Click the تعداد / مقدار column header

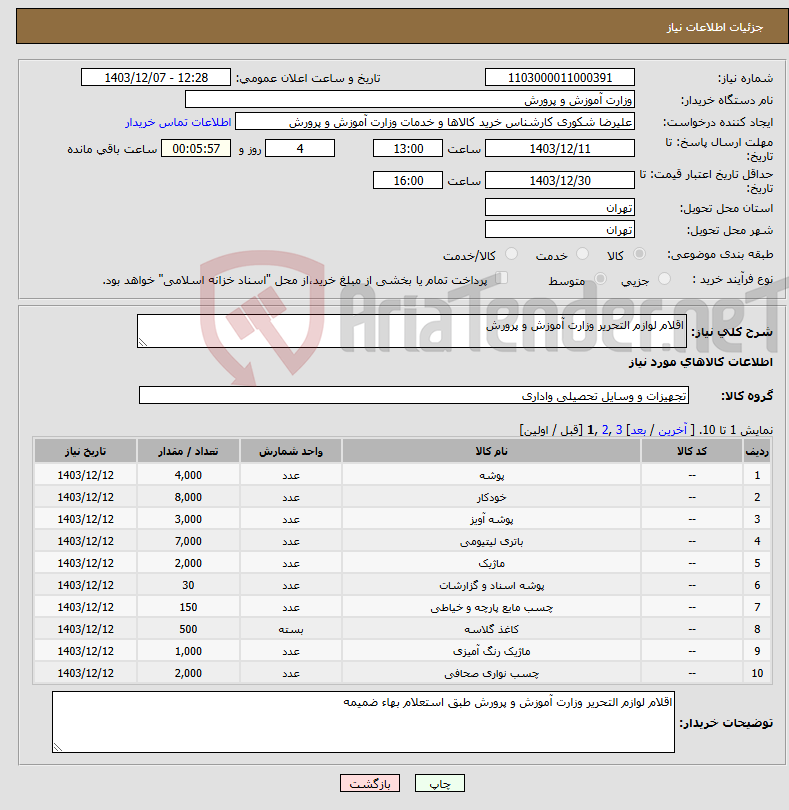click(x=188, y=451)
